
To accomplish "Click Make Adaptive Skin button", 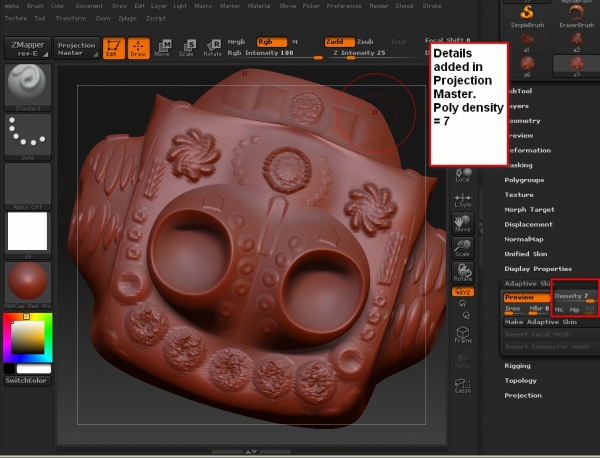I will (x=551, y=322).
